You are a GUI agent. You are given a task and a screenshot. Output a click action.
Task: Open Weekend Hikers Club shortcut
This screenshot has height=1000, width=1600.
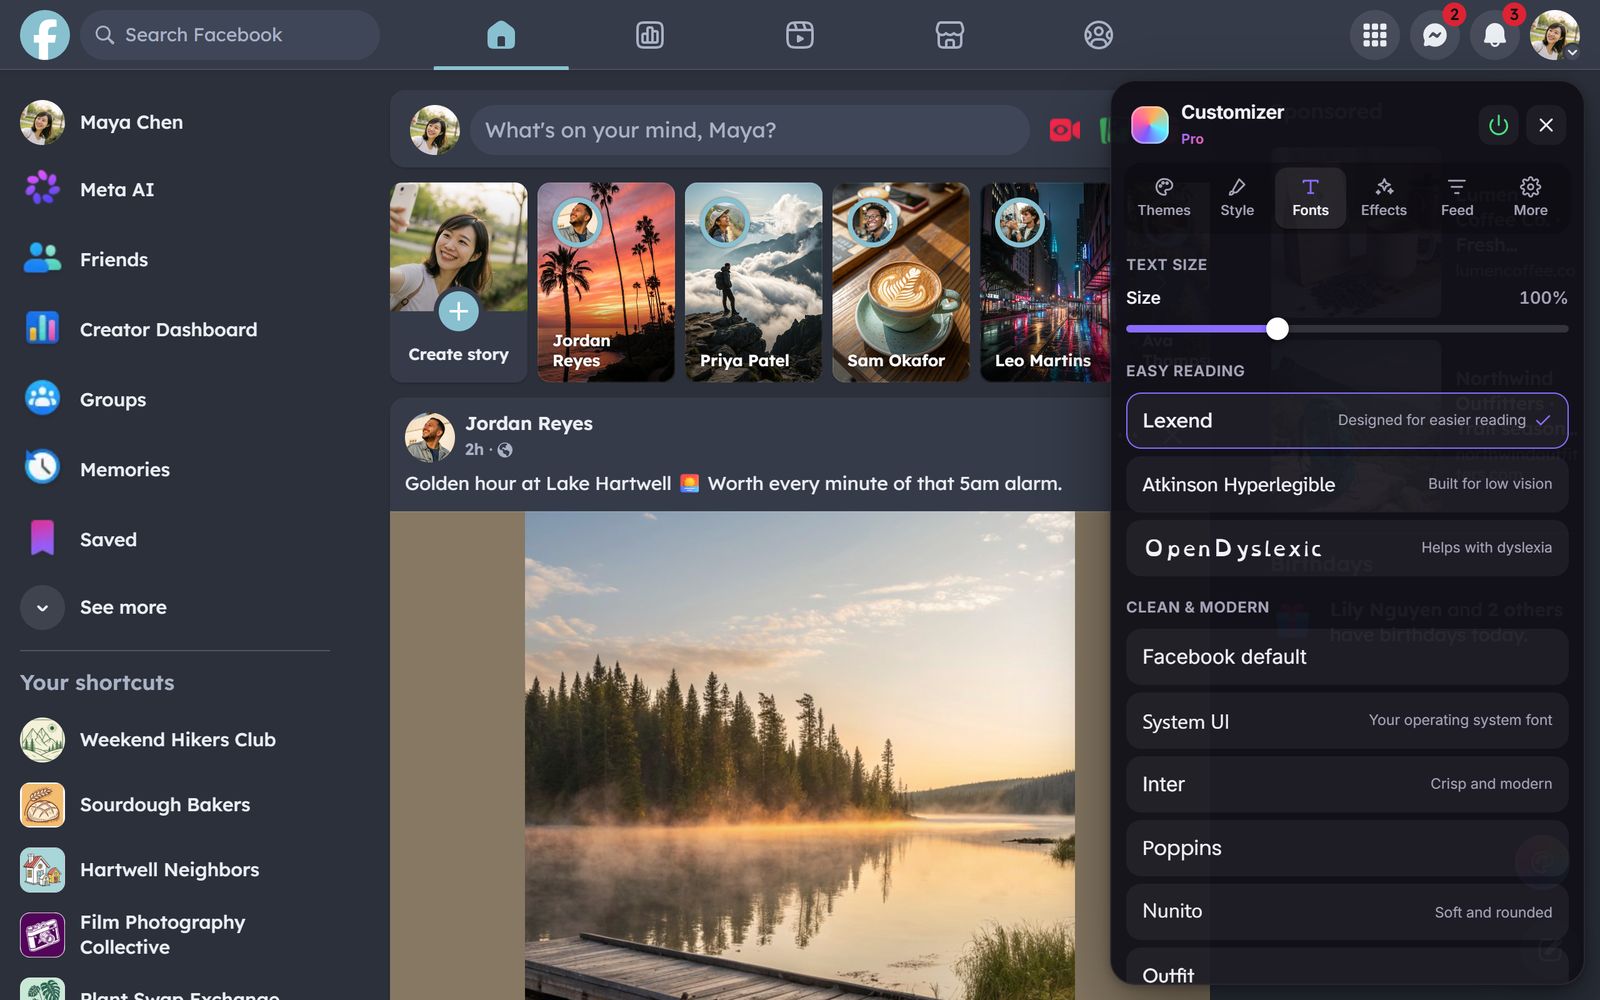tap(175, 740)
